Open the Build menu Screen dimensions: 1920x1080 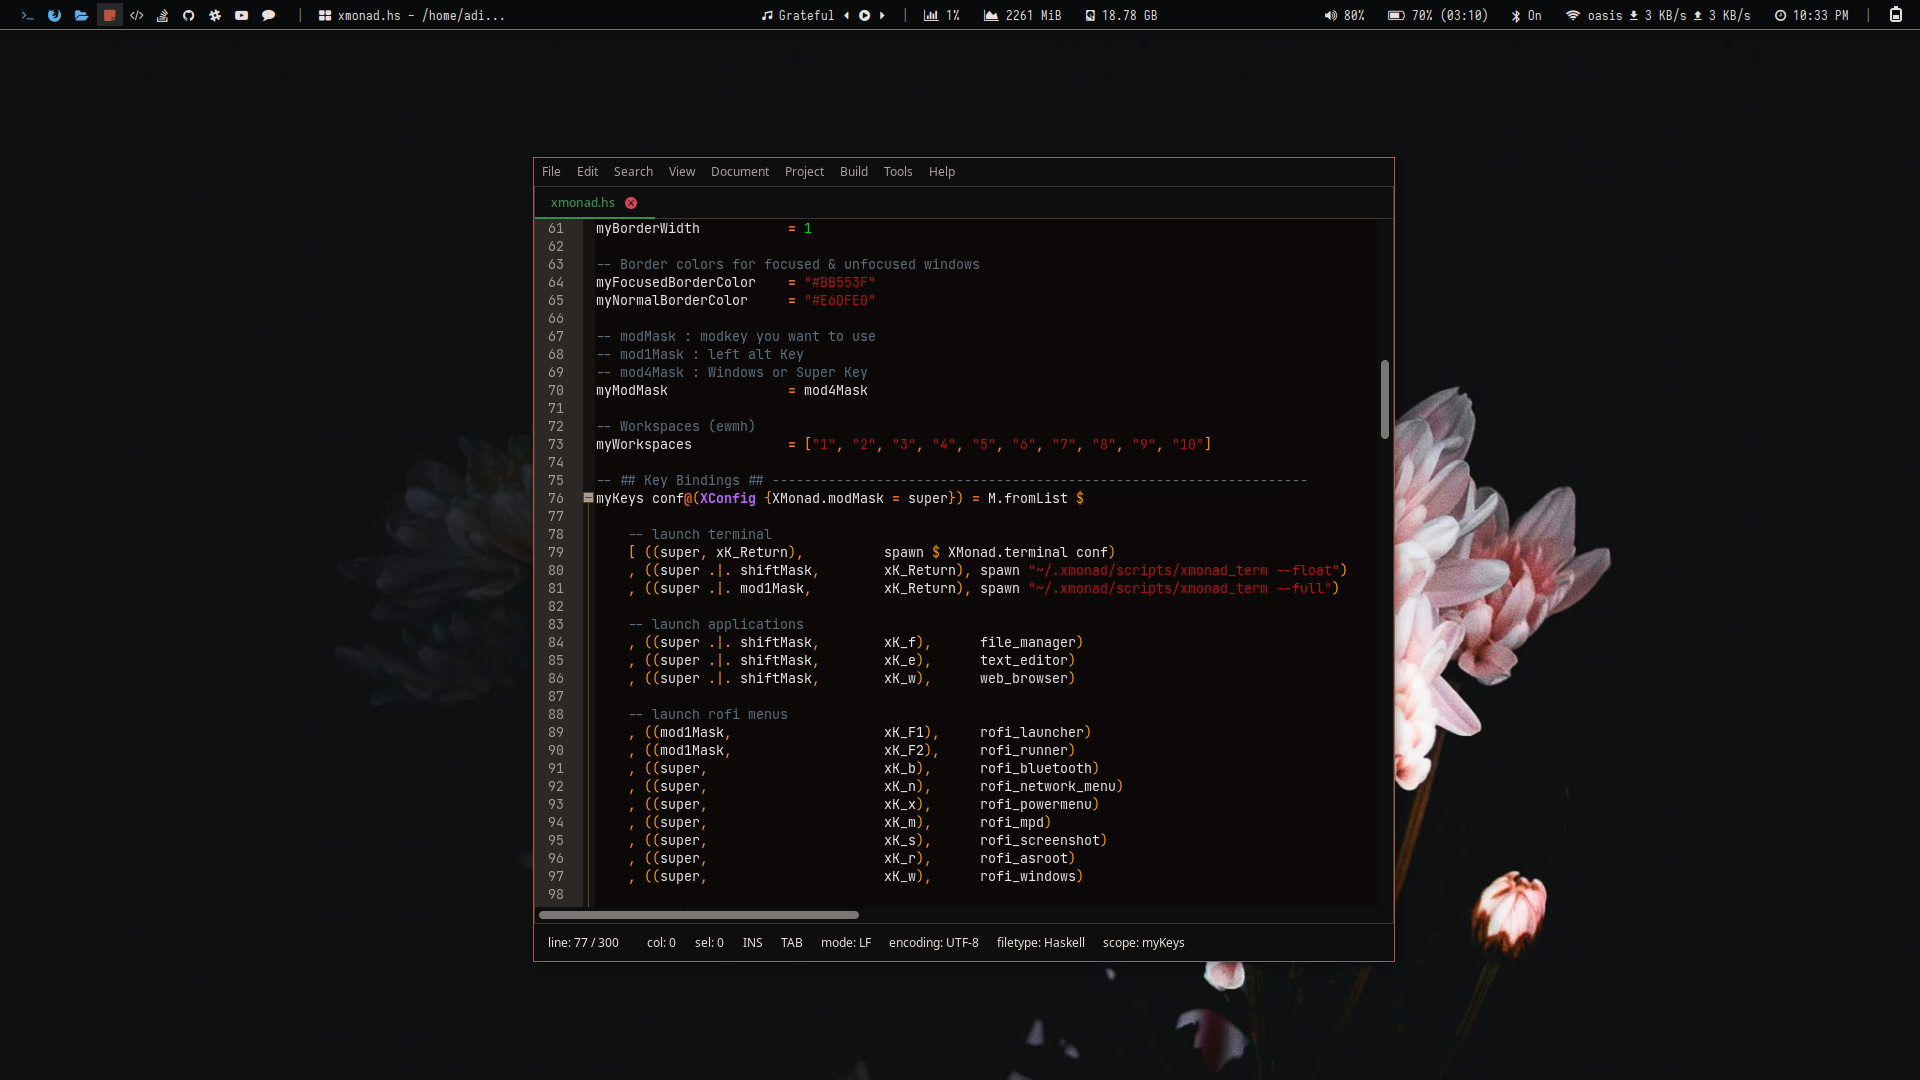tap(853, 172)
